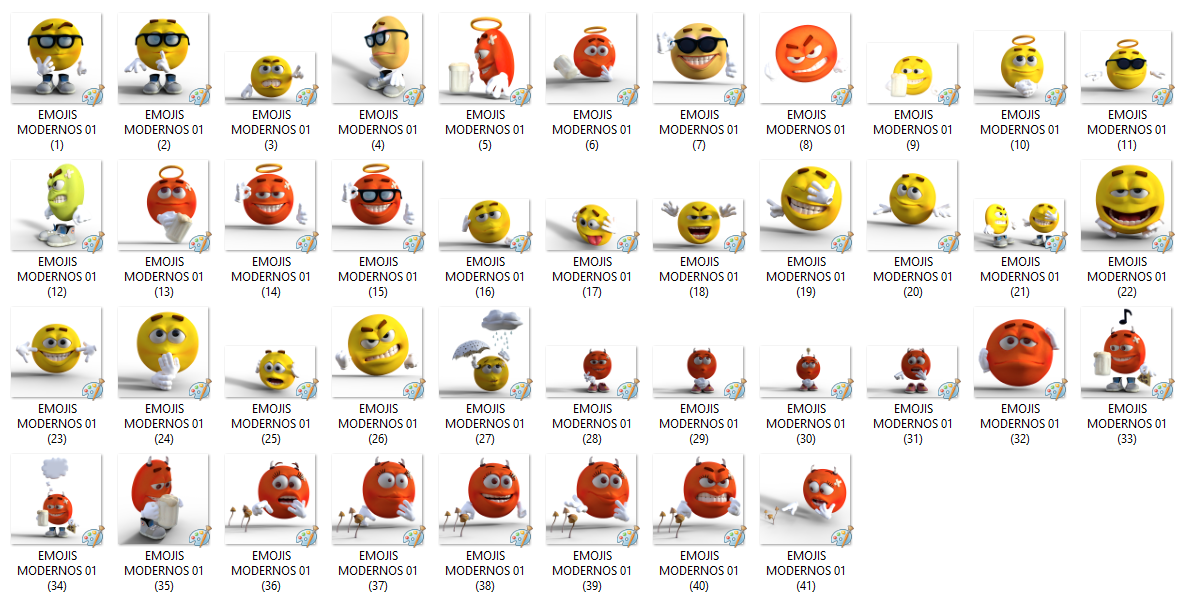1178x604 pixels.
Task: Click the angry red emoji file (8)
Action: point(805,59)
